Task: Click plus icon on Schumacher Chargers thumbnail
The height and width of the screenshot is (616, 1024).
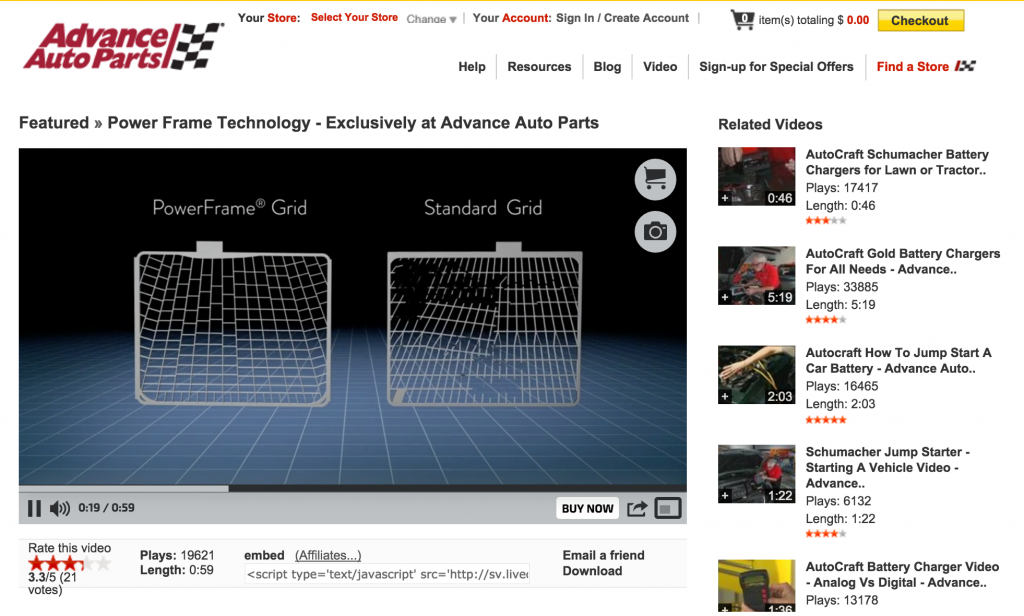Action: 725,198
